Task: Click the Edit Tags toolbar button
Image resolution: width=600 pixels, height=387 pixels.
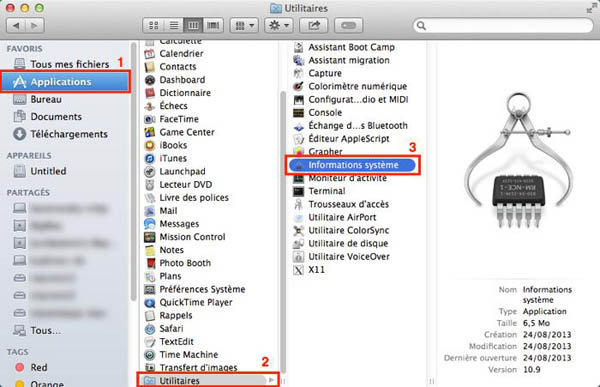Action: pyautogui.click(x=349, y=26)
